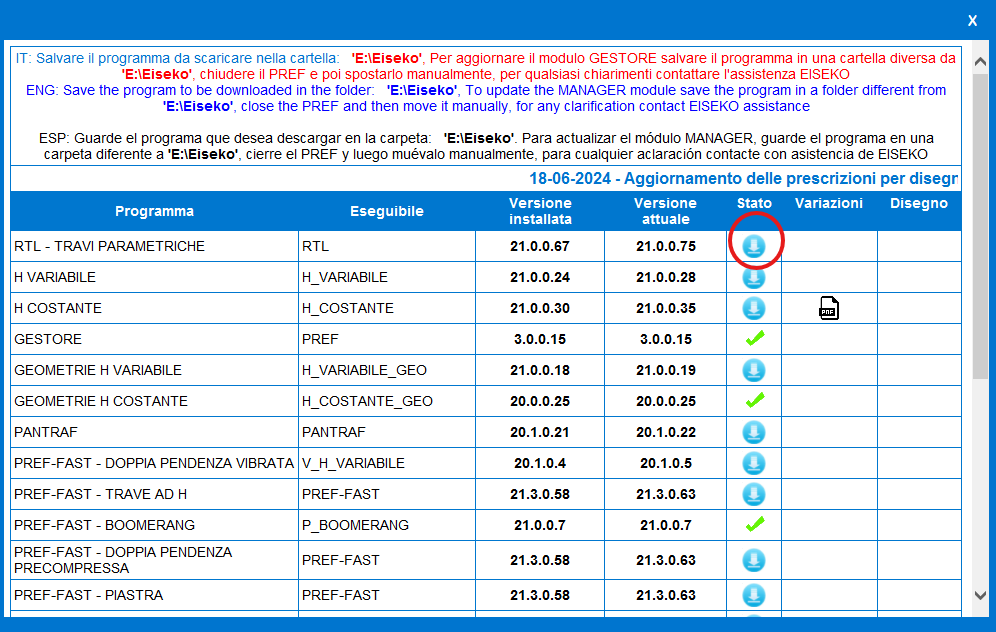Download GEOMETRIE H VARIABILE update

(x=754, y=370)
